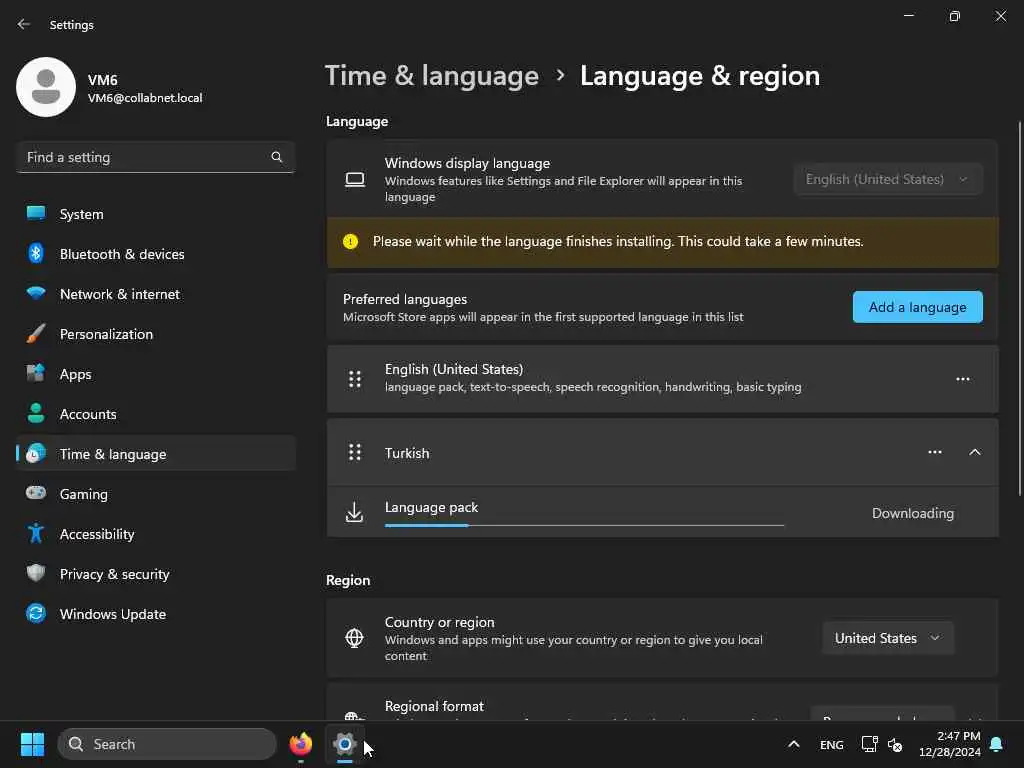Open Windows Update settings
This screenshot has height=768, width=1024.
[x=155, y=614]
